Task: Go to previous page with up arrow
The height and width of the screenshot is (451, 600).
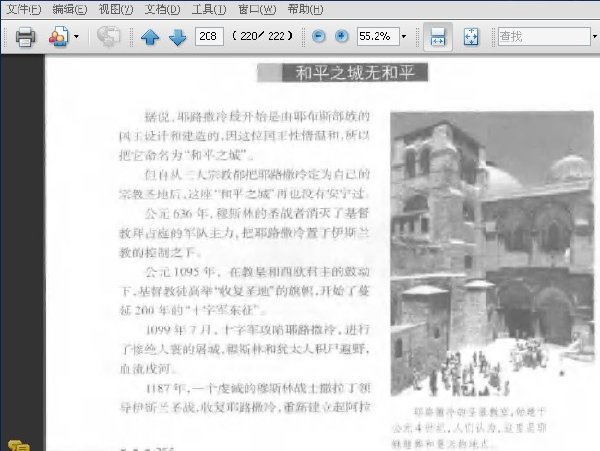Action: 150,37
